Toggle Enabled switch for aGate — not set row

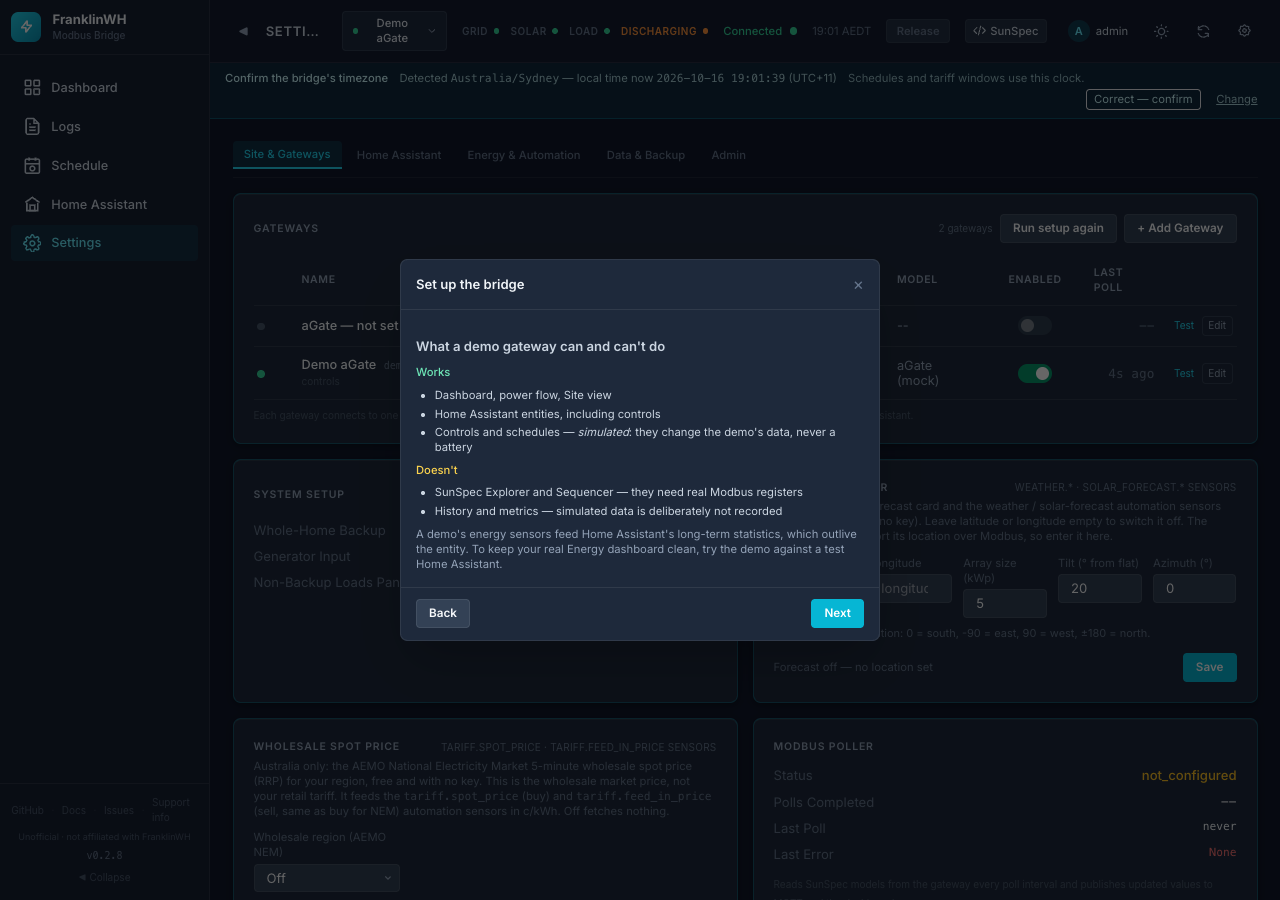pyautogui.click(x=1035, y=325)
